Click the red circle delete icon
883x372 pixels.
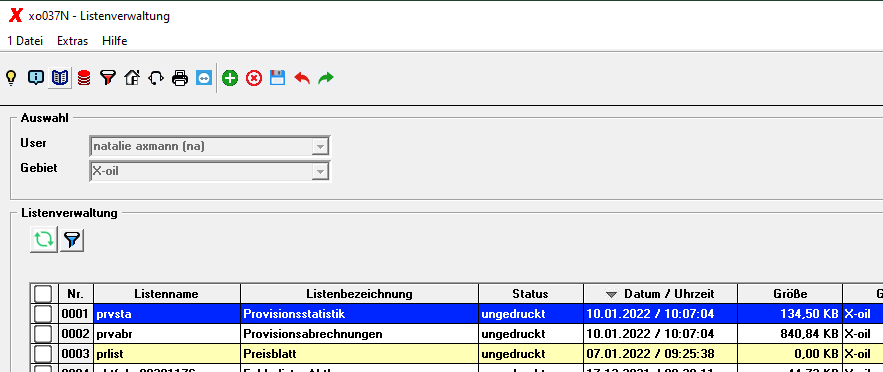[x=254, y=78]
